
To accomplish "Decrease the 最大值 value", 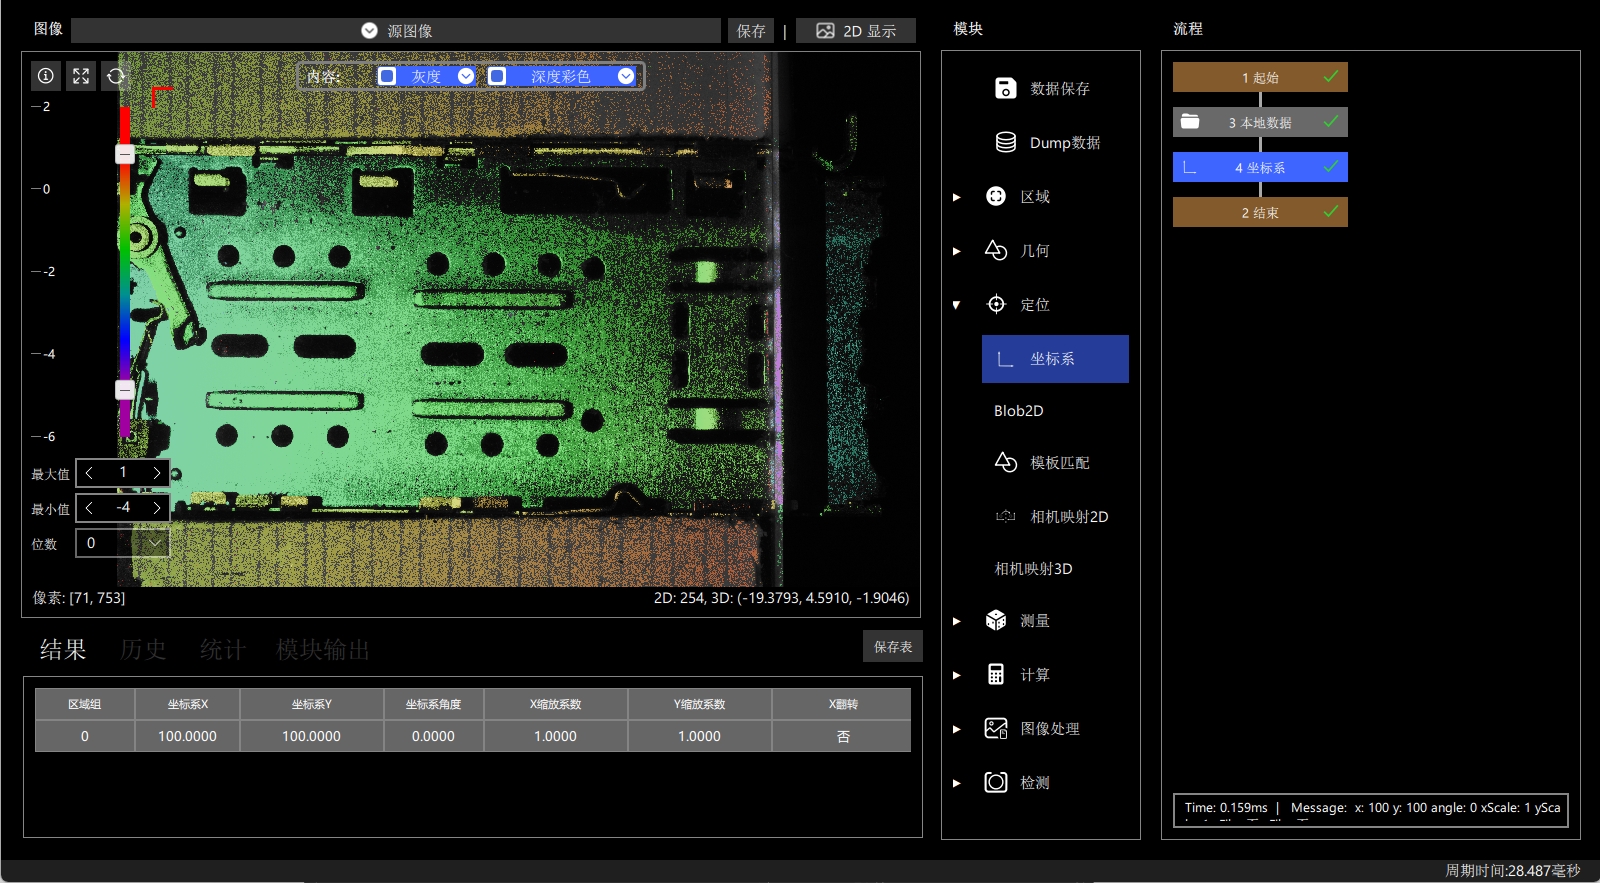I will tap(89, 473).
